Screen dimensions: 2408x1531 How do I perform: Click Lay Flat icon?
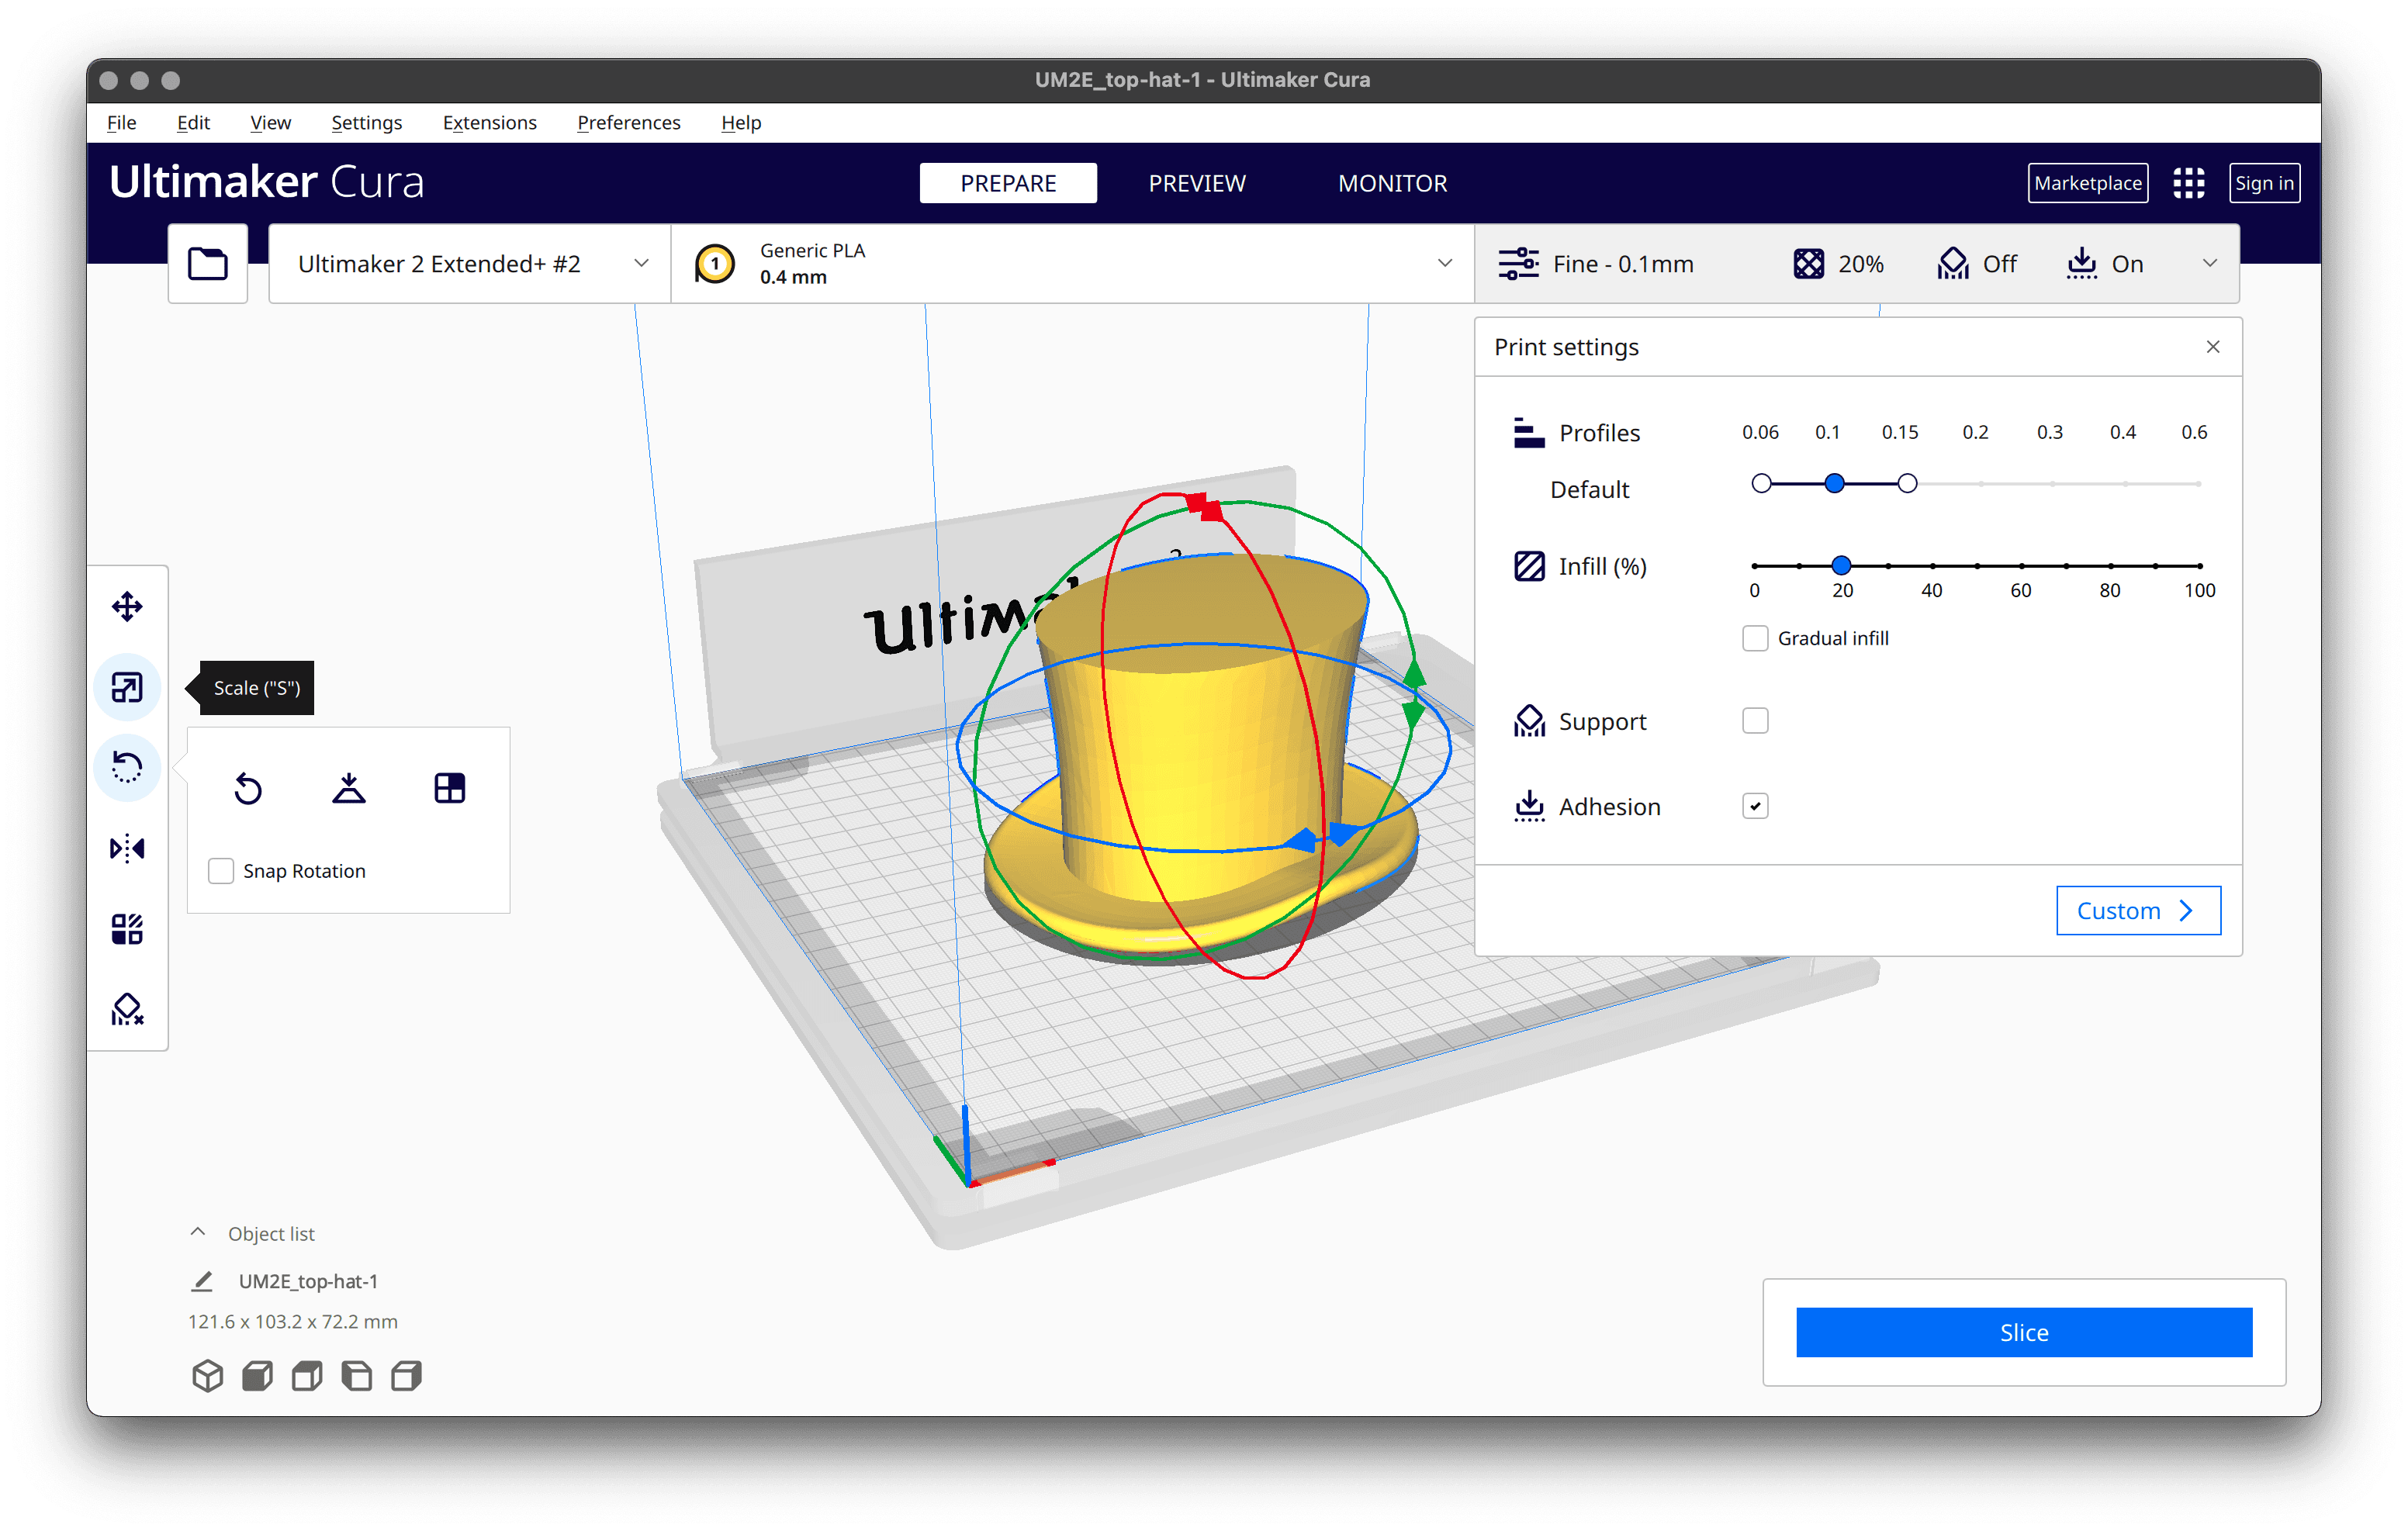349,789
